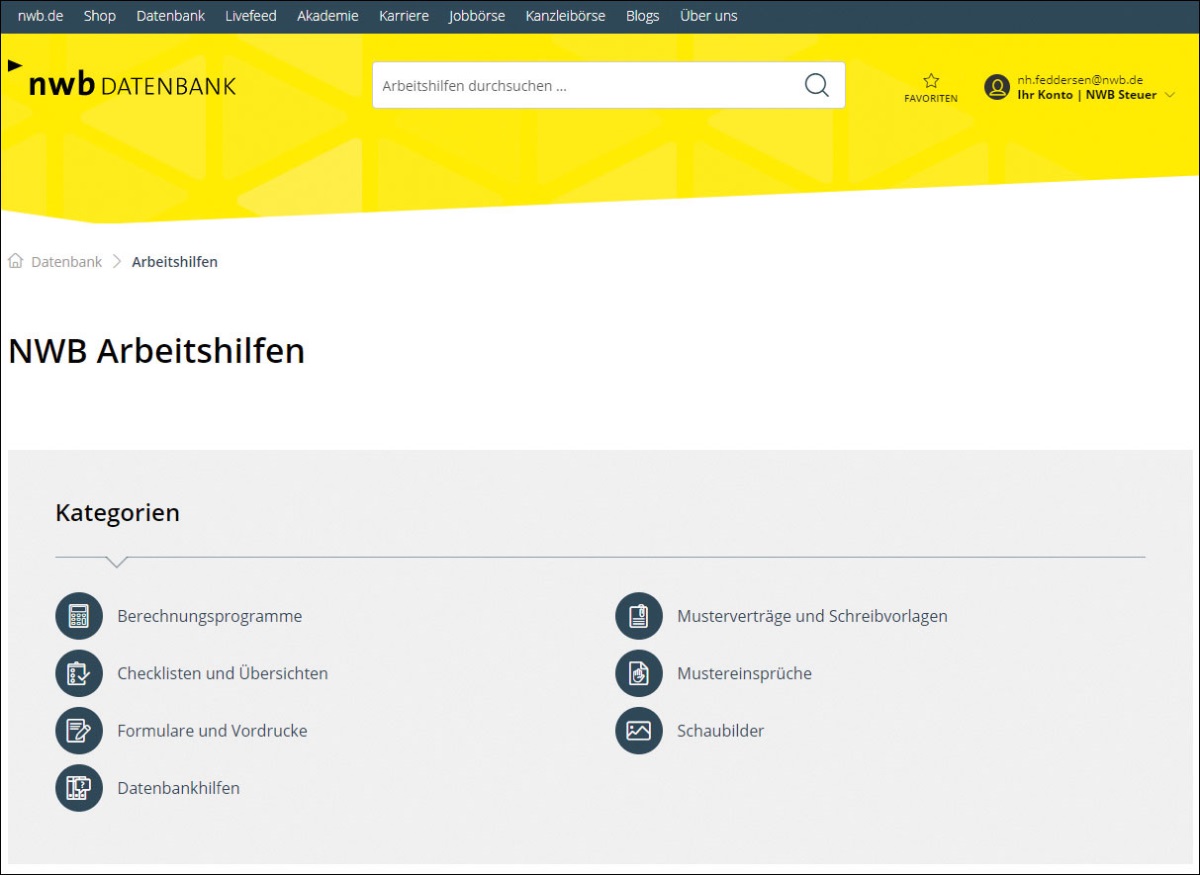The width and height of the screenshot is (1200, 875).
Task: Click the NWB Datenbank logo
Action: click(x=132, y=85)
